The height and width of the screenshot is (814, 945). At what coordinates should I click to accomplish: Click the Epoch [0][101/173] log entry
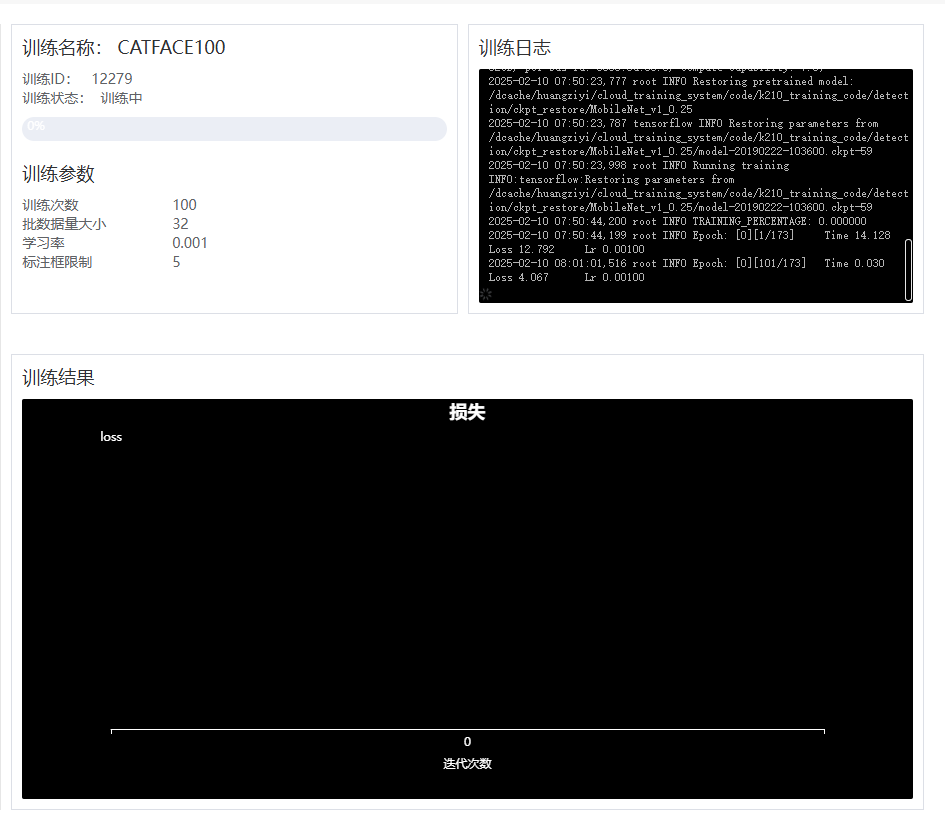pyautogui.click(x=686, y=263)
